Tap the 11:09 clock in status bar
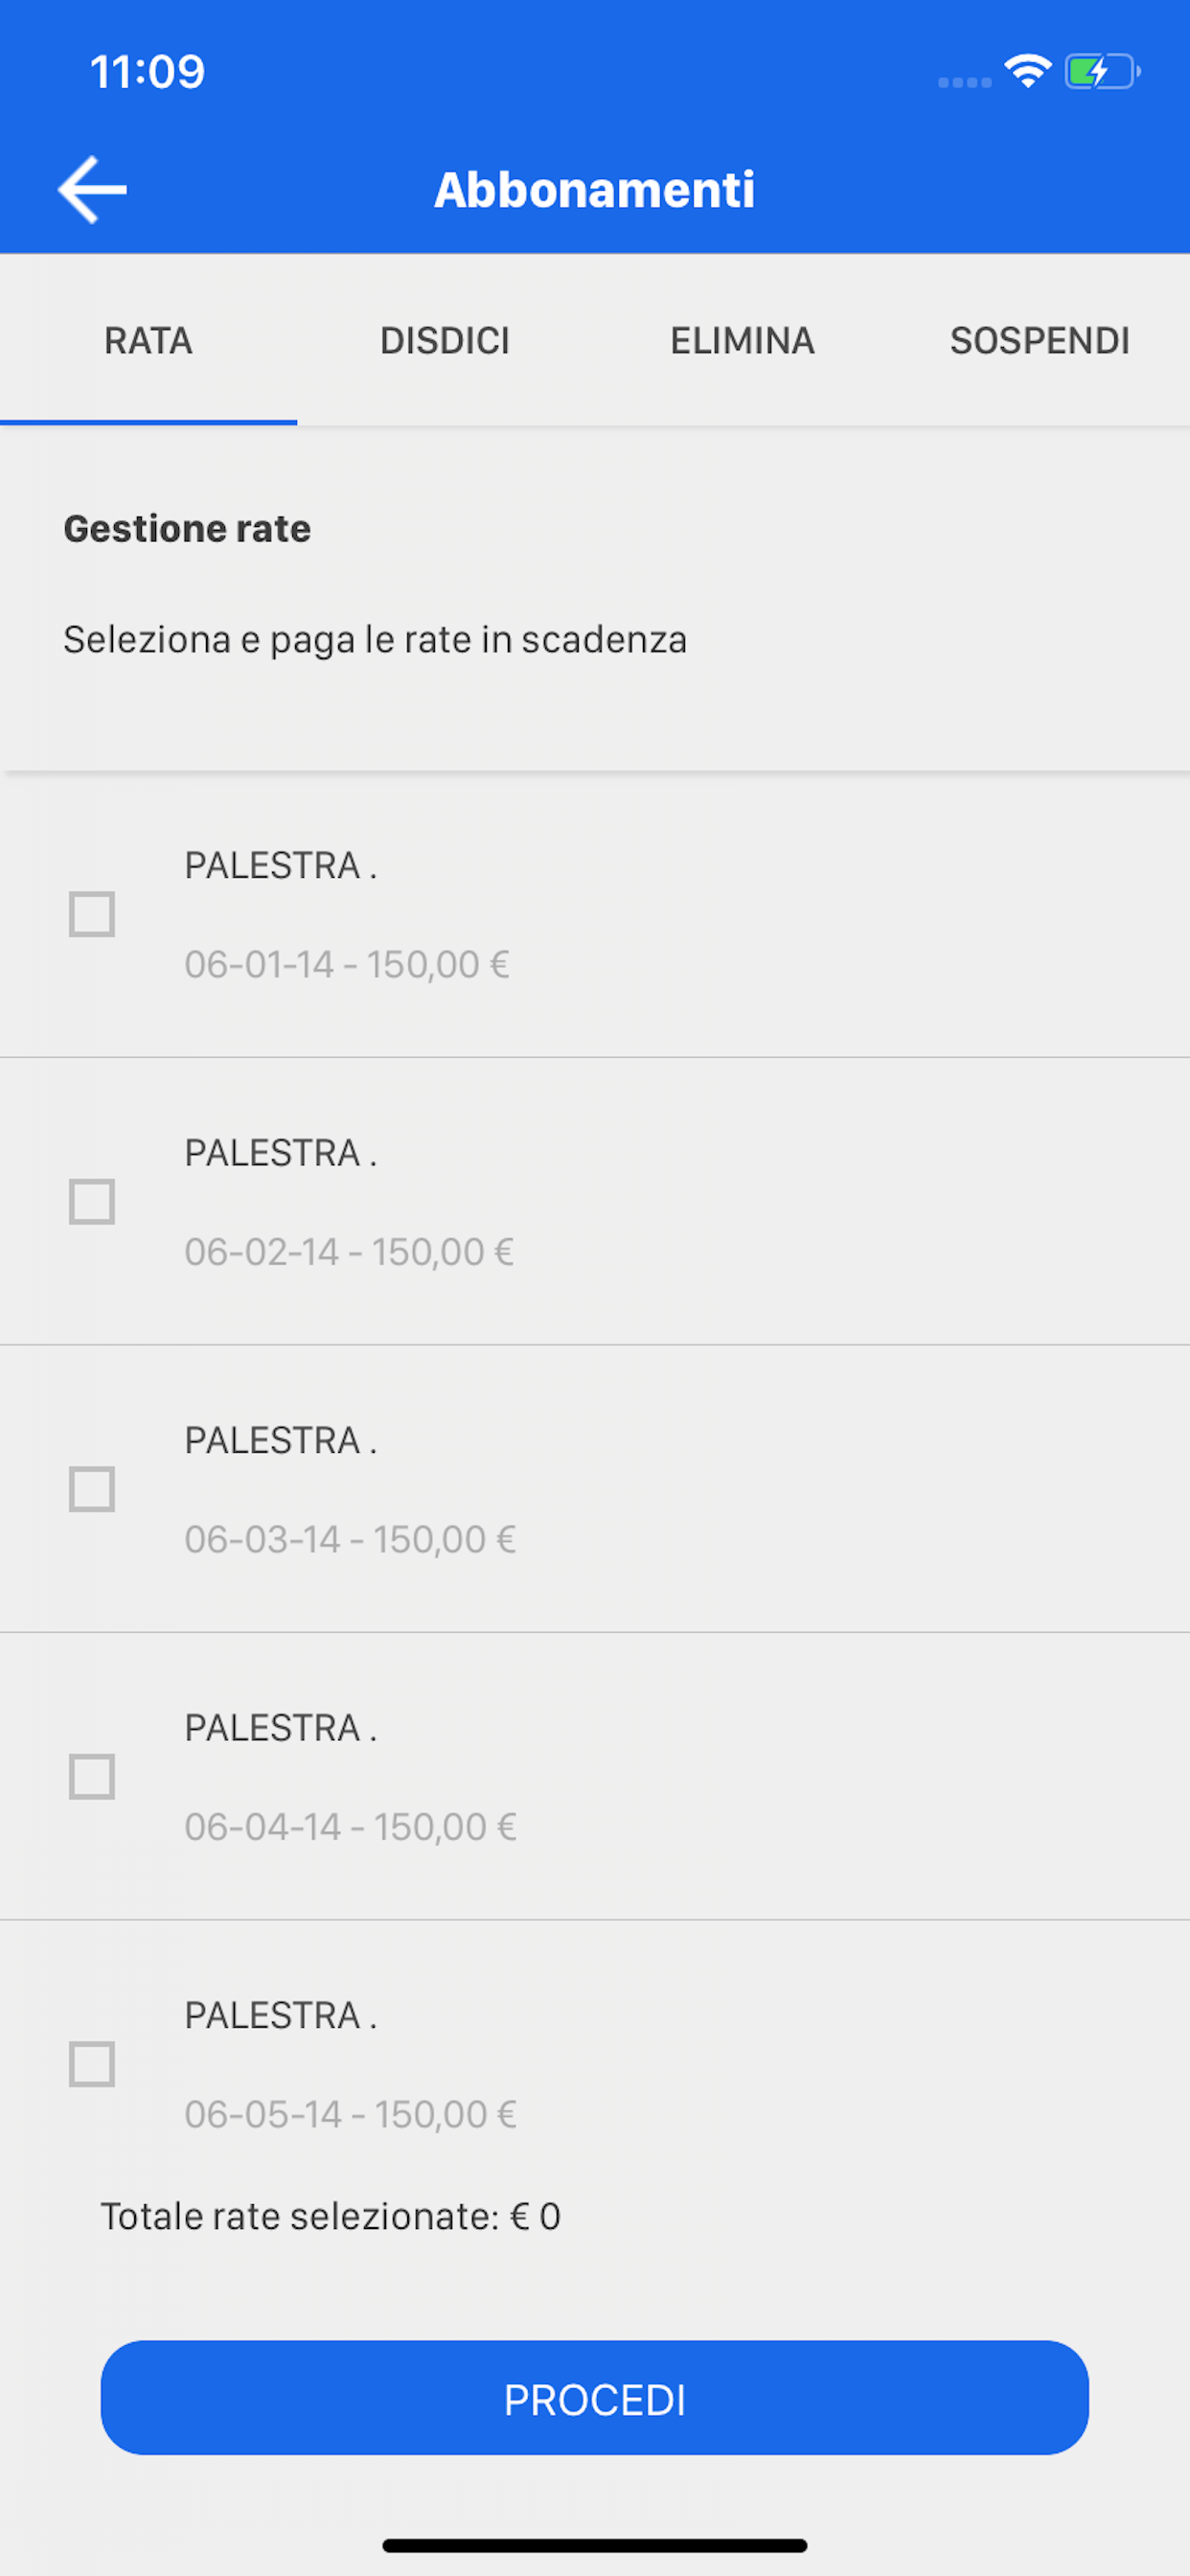Viewport: 1190px width, 2576px height. pyautogui.click(x=148, y=72)
